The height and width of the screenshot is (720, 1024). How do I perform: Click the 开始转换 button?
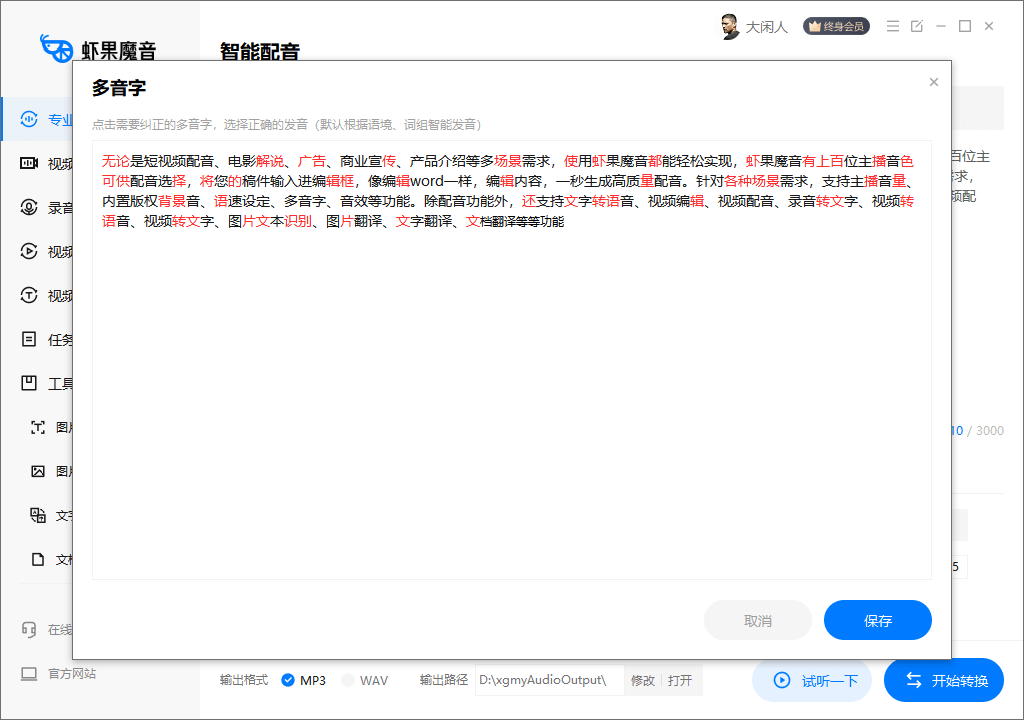943,680
